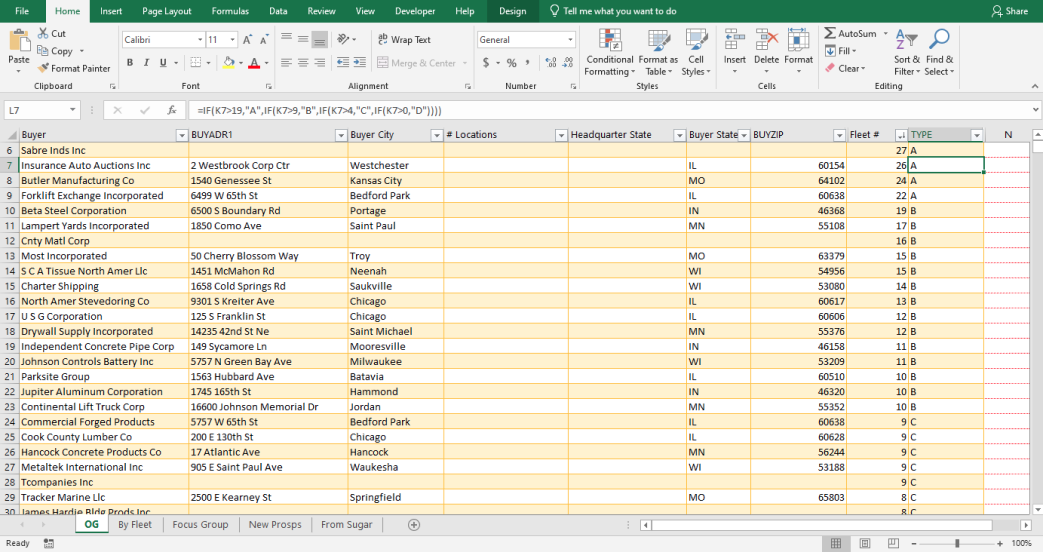Apply the yellow Fill Color bucket
Image resolution: width=1043 pixels, height=552 pixels.
(x=229, y=63)
